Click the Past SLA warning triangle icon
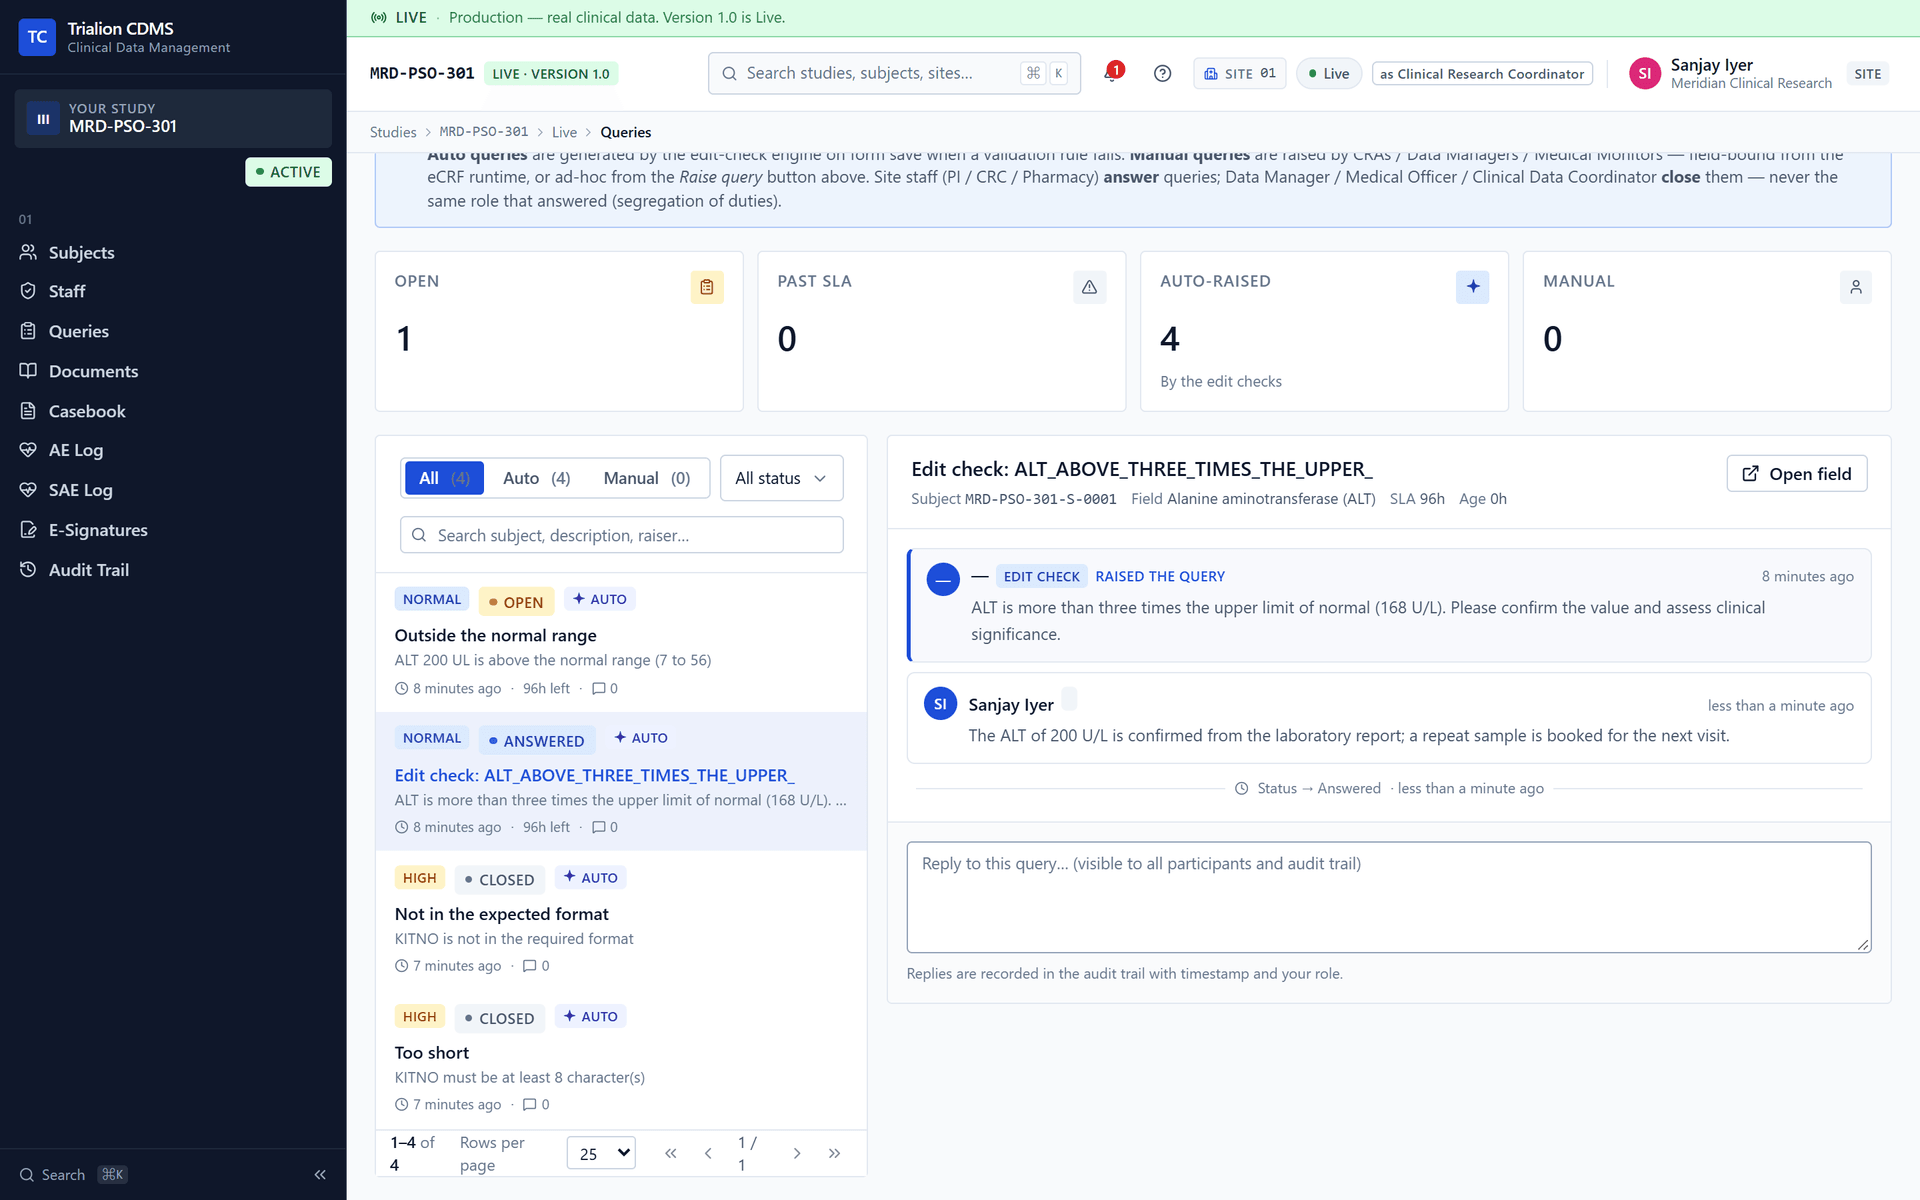The height and width of the screenshot is (1200, 1920). [1089, 287]
